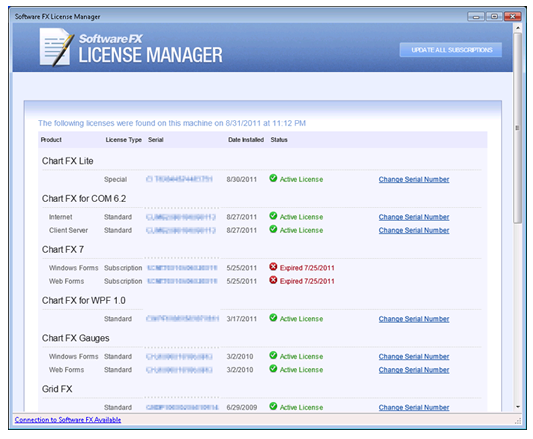
Task: Click green check icon for Chart FX for WPF 1.0
Action: click(x=273, y=318)
